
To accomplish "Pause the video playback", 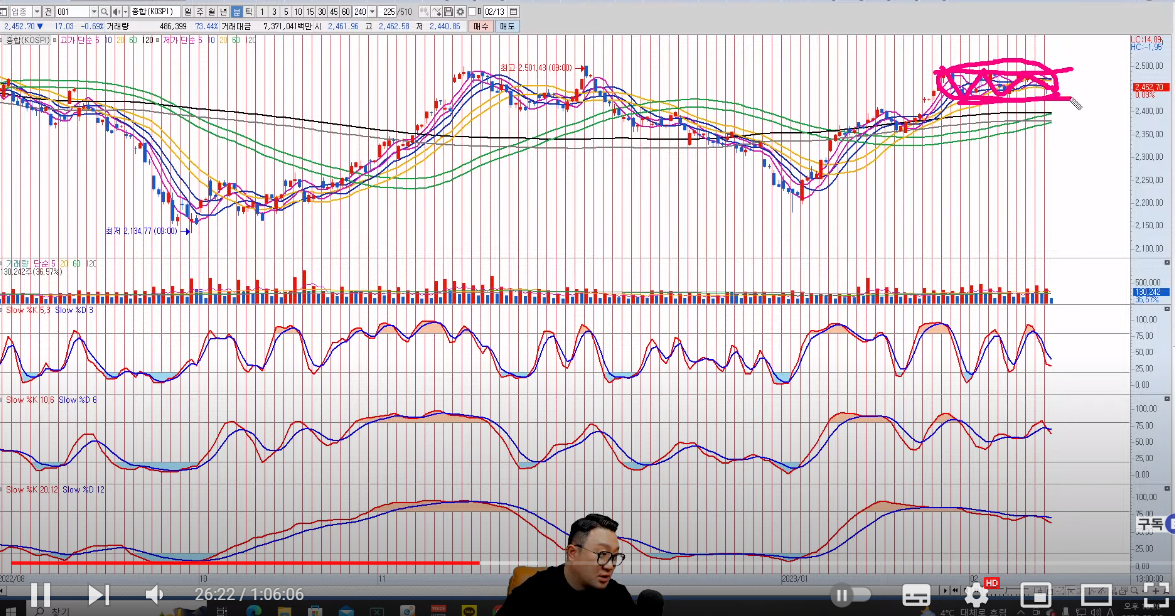I will 40,595.
